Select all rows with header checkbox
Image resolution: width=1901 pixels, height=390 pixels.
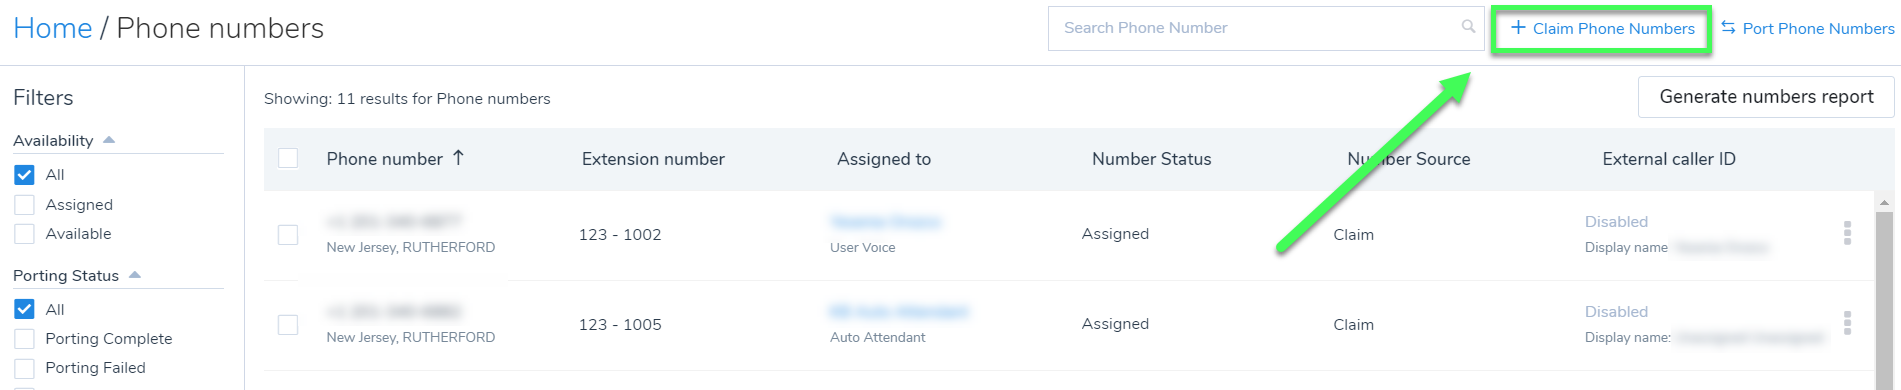point(288,158)
